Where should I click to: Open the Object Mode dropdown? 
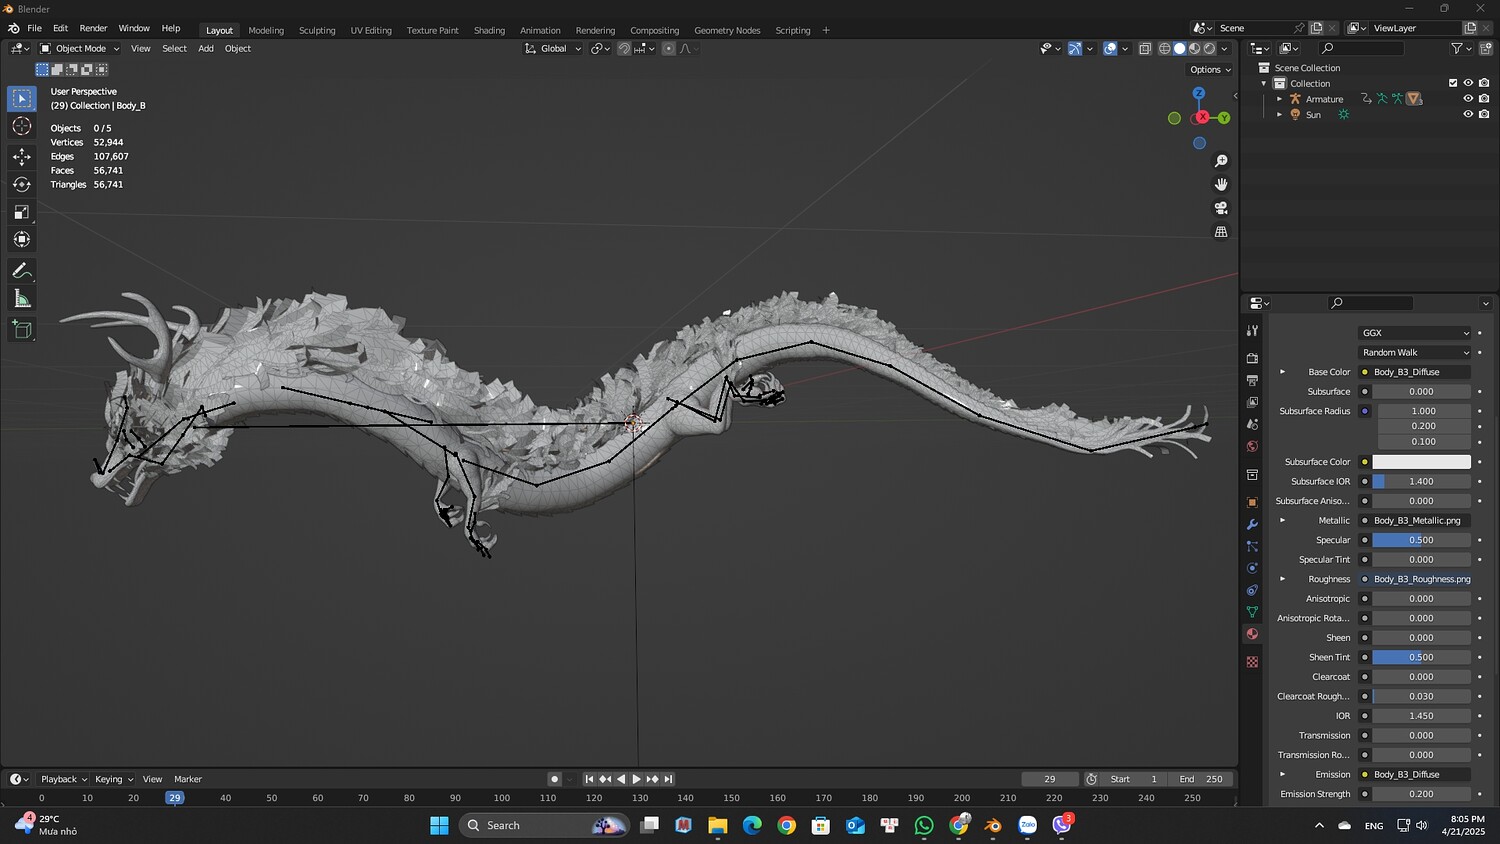click(x=80, y=48)
